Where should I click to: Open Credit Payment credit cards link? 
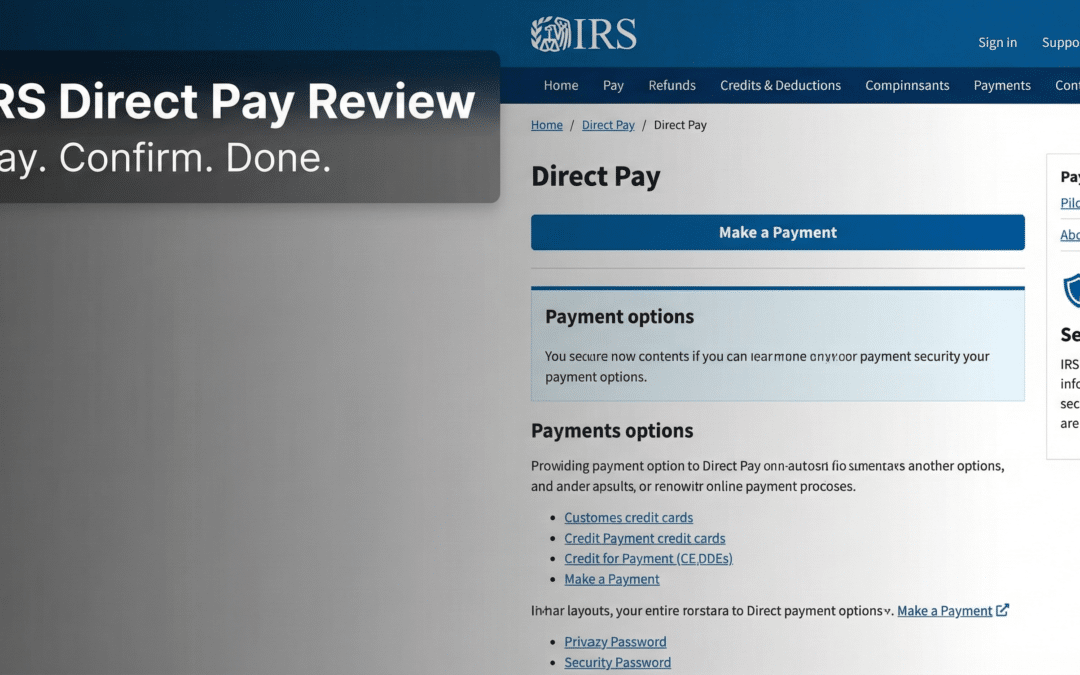coord(645,538)
